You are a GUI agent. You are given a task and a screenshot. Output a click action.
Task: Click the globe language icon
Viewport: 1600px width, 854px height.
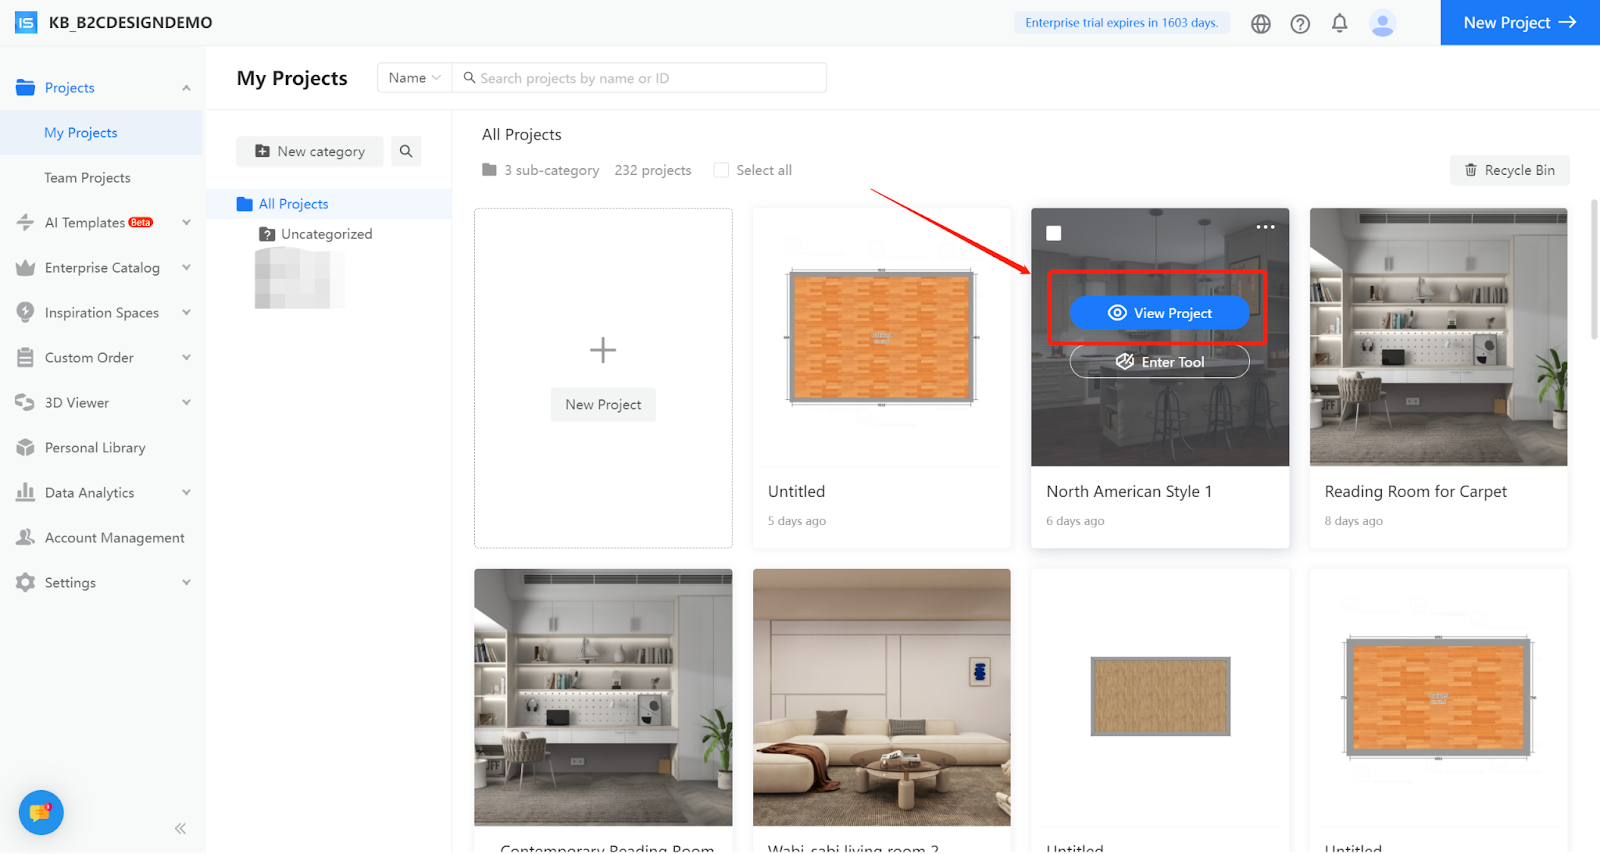pyautogui.click(x=1261, y=24)
